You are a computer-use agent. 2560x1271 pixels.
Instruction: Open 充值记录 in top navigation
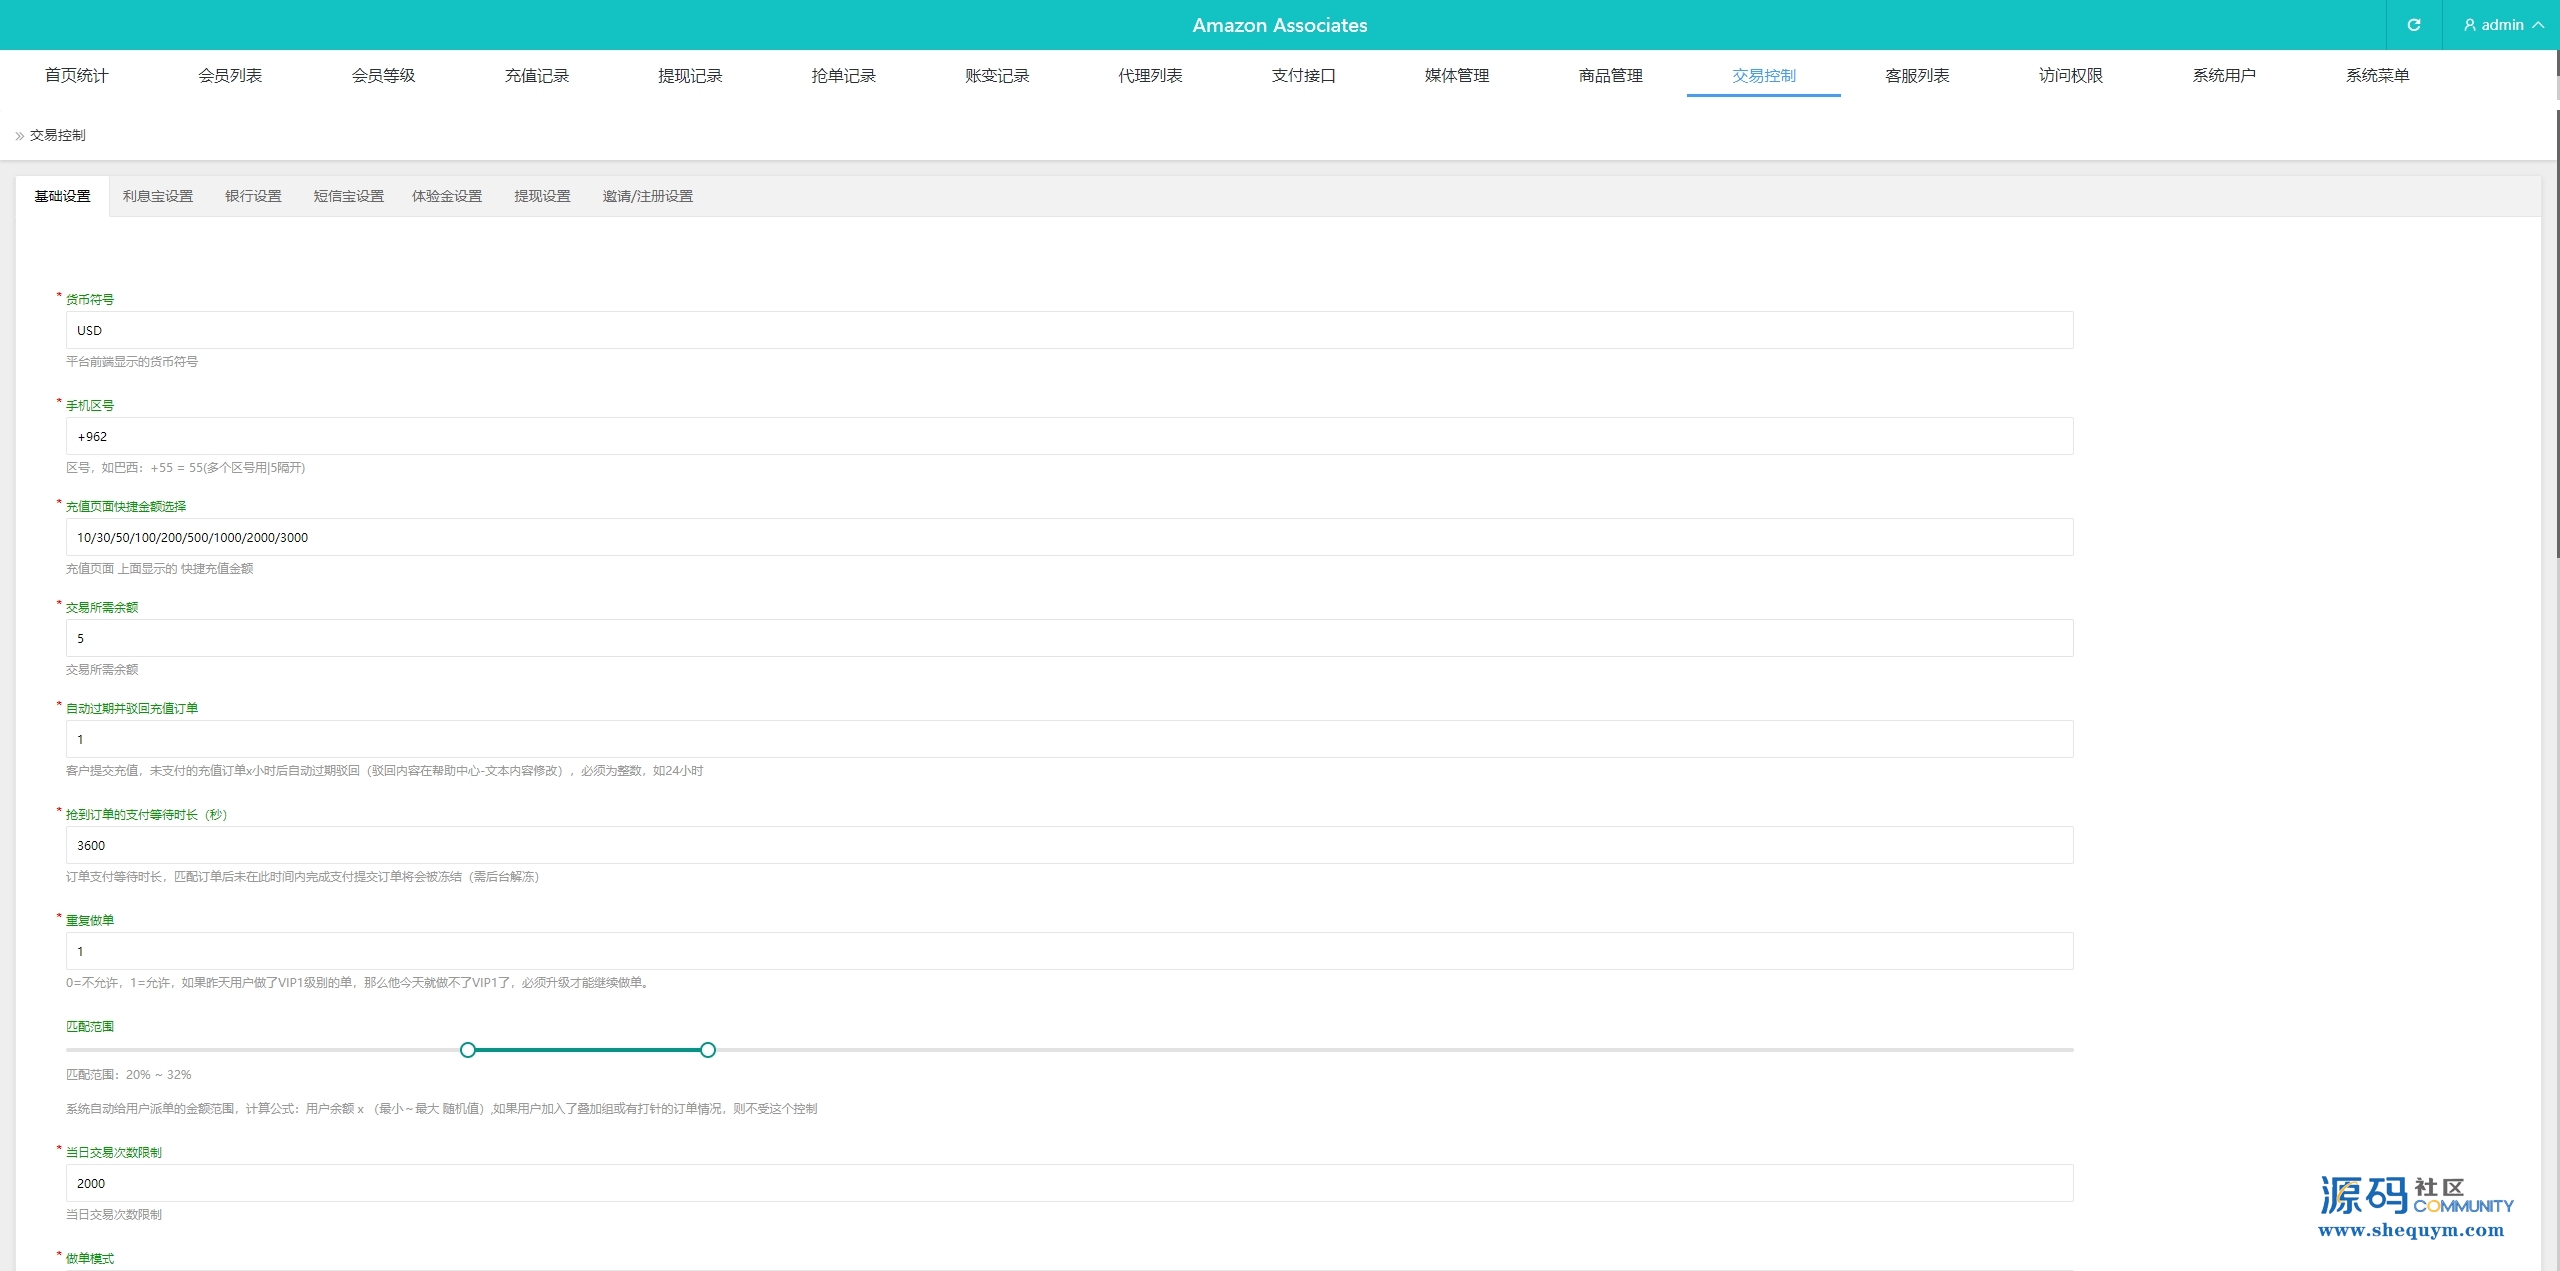point(536,76)
